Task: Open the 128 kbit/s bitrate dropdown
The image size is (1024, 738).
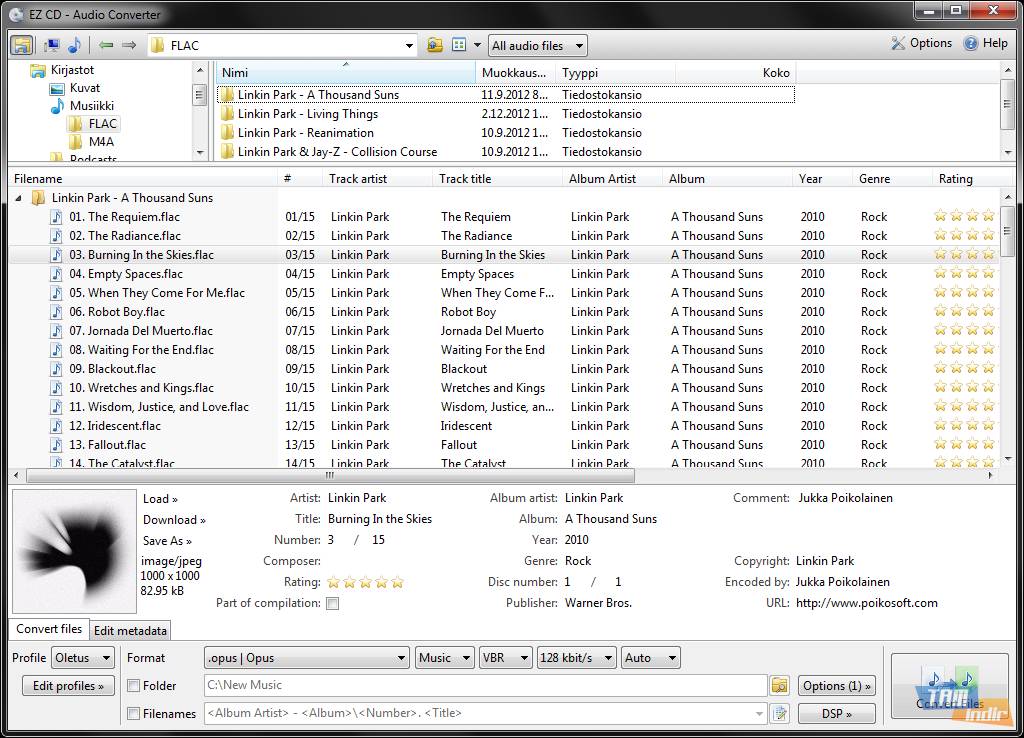Action: coord(576,657)
